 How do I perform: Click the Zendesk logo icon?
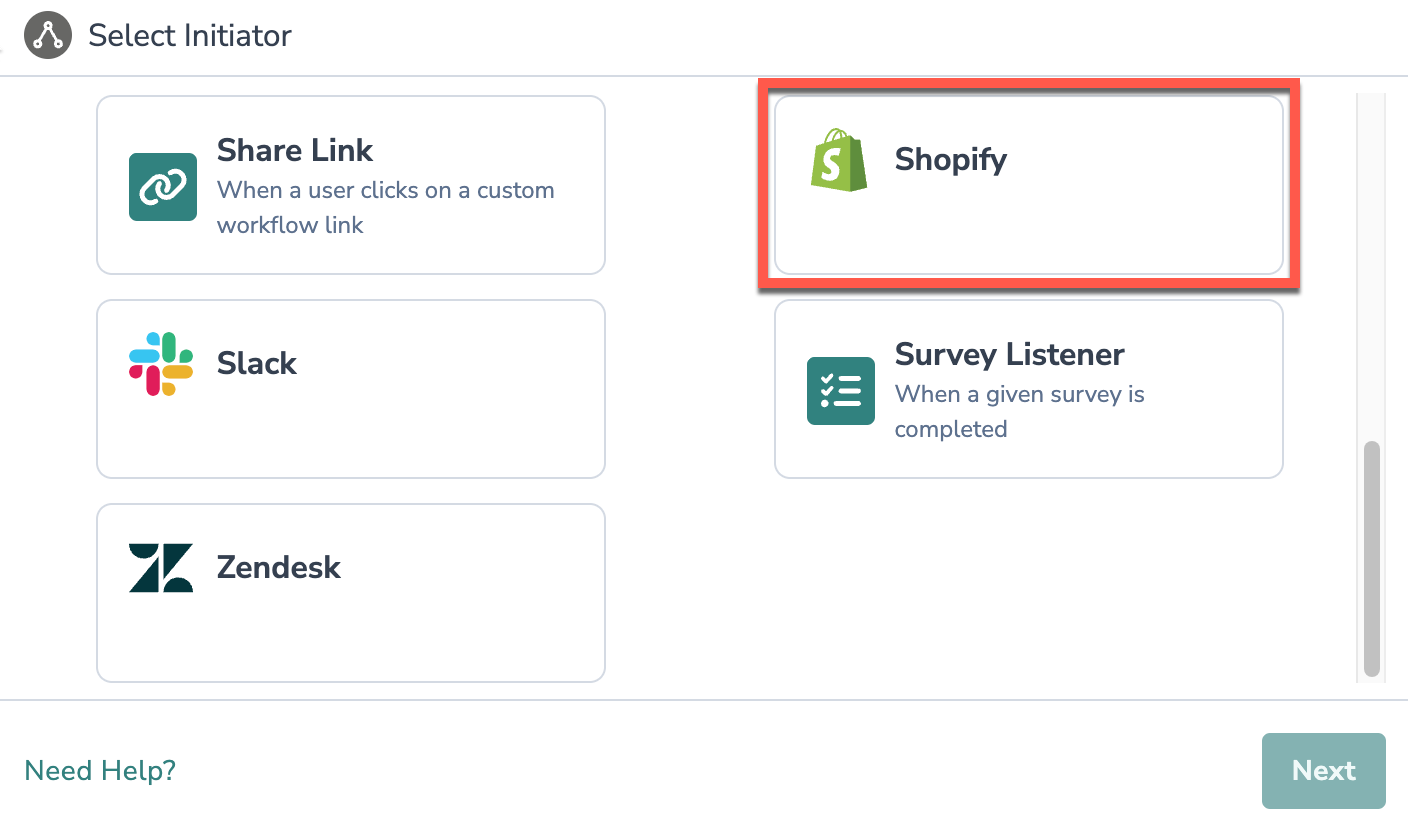[x=161, y=568]
